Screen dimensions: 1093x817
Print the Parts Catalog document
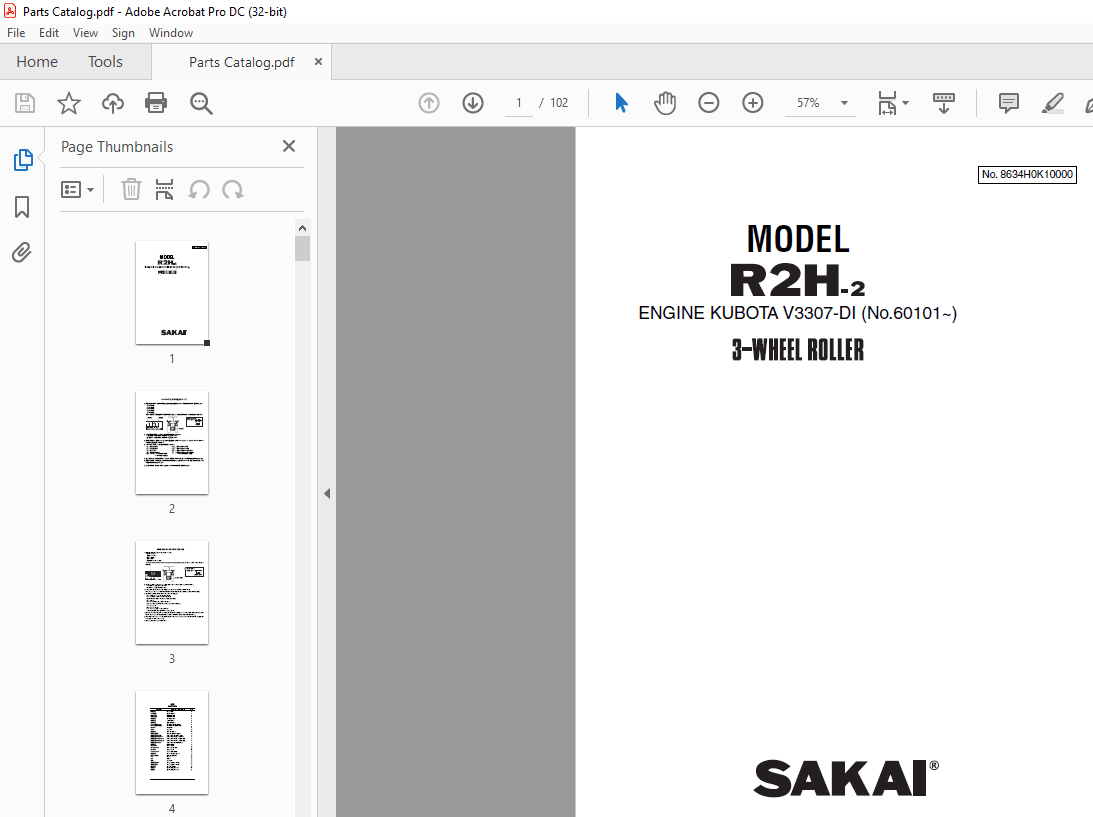tap(156, 102)
